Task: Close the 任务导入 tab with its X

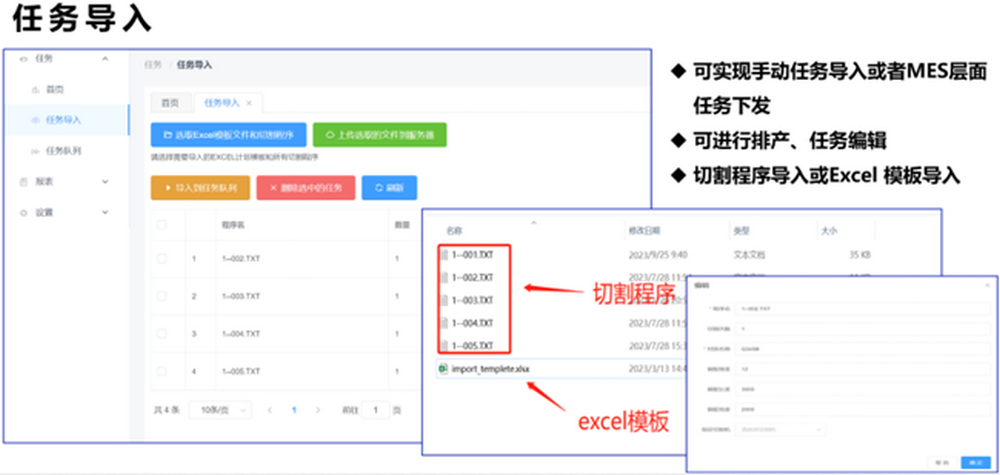Action: pos(249,103)
